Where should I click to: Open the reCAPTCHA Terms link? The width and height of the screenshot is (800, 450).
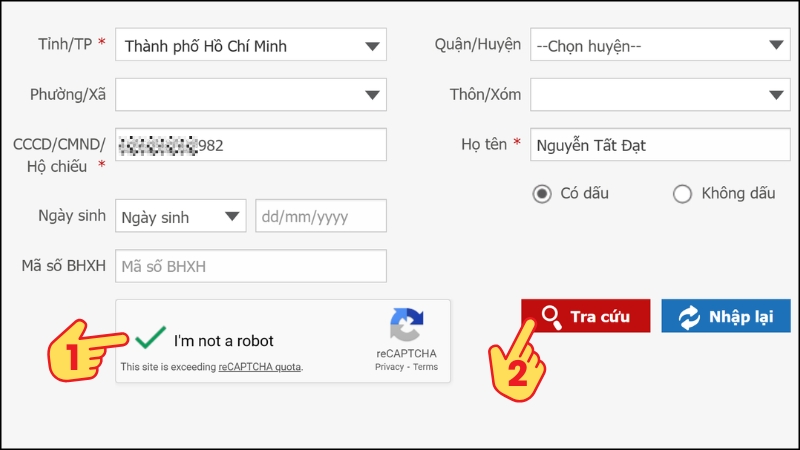coord(426,367)
